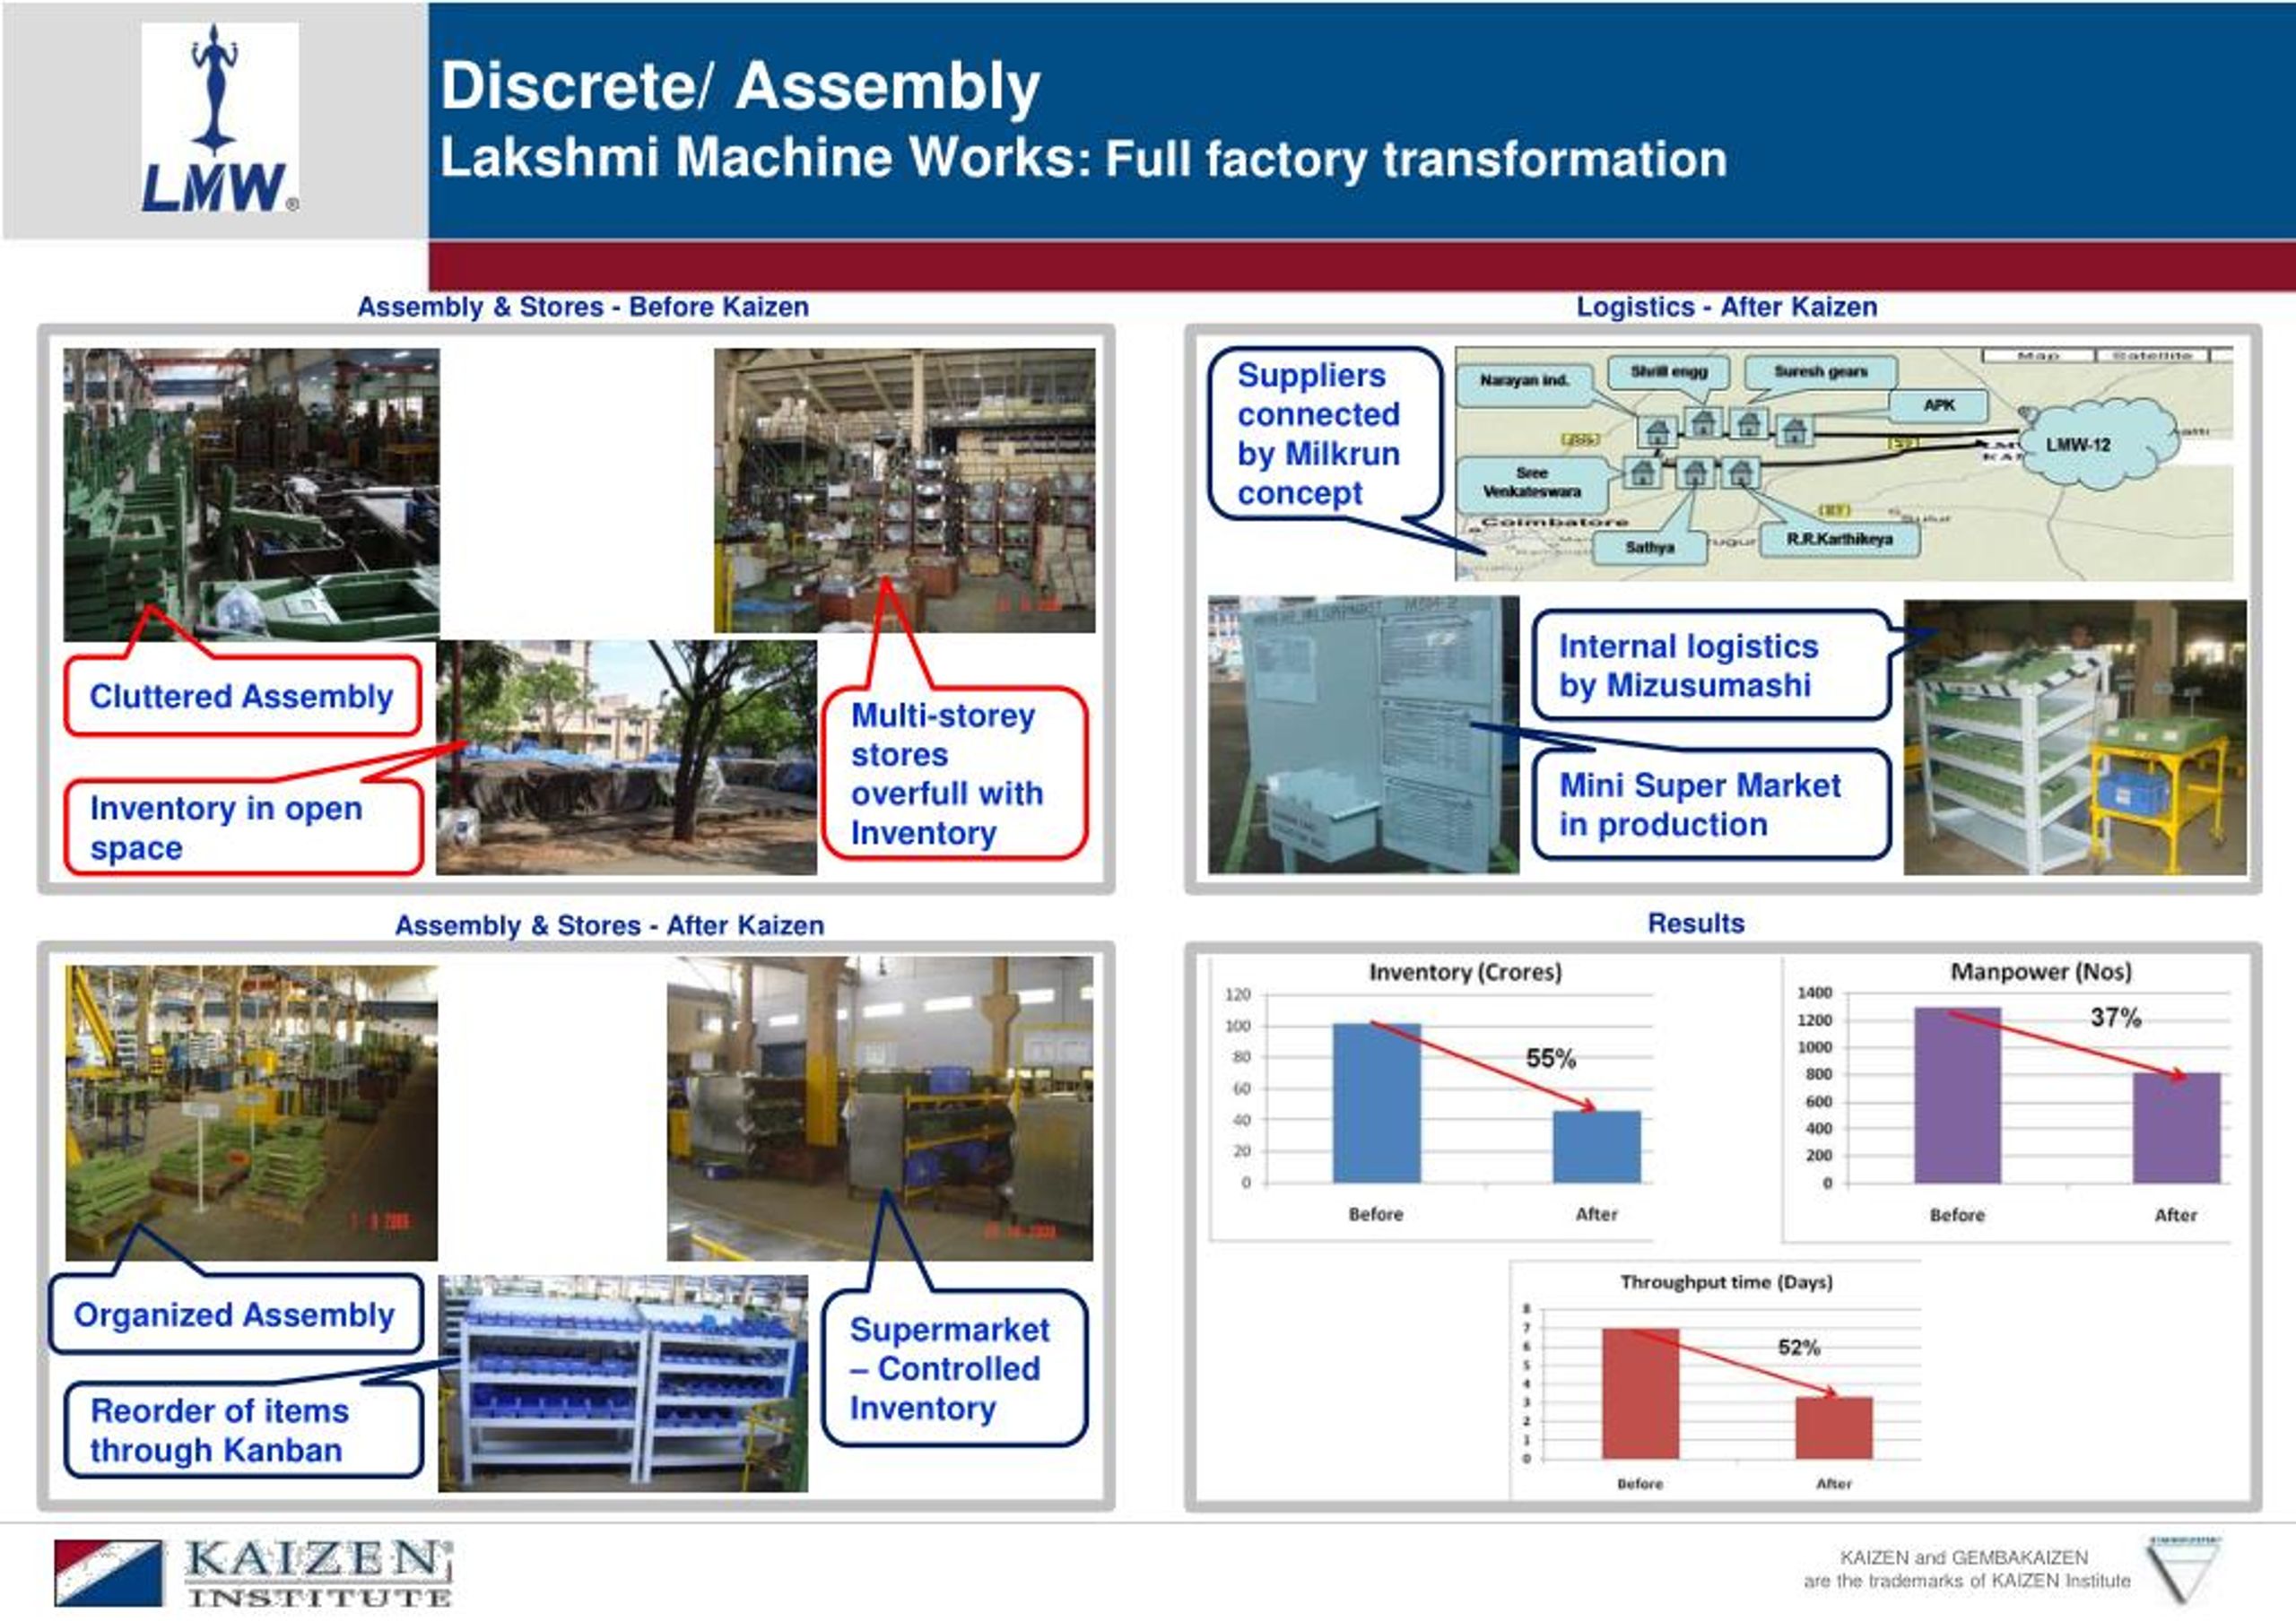This screenshot has height=1622, width=2296.
Task: Click the Shrill engg supplier label
Action: tap(1669, 372)
